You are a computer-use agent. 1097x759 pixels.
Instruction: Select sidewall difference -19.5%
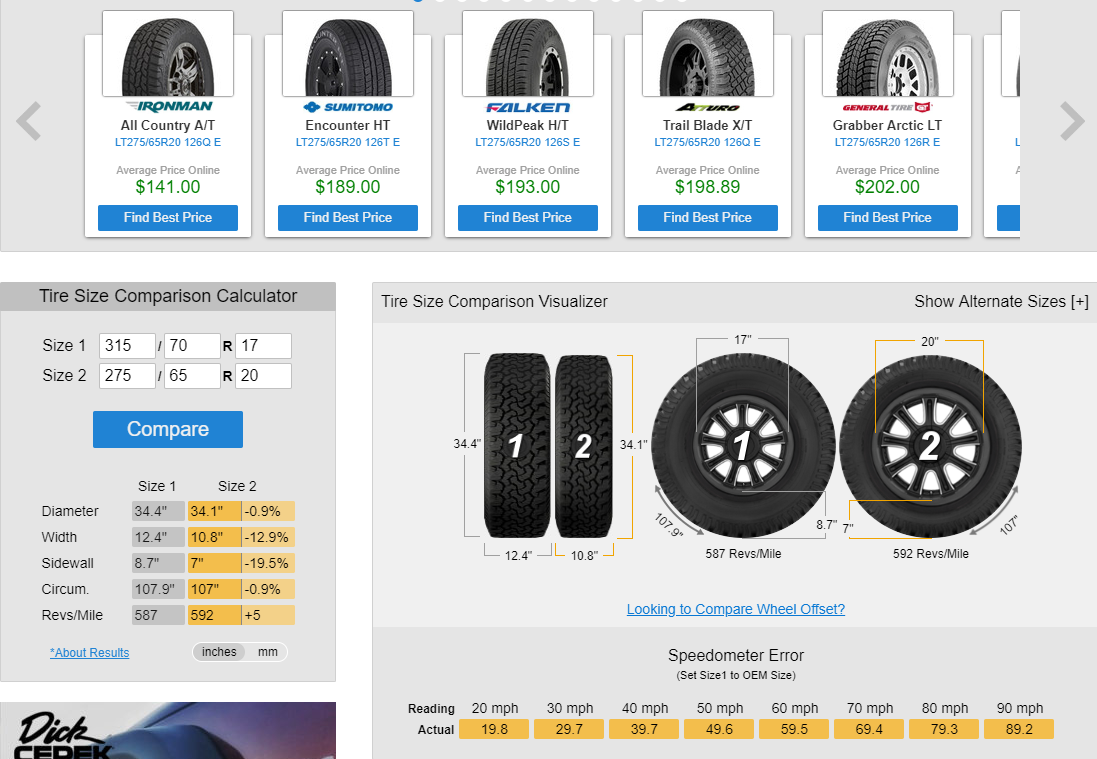269,563
